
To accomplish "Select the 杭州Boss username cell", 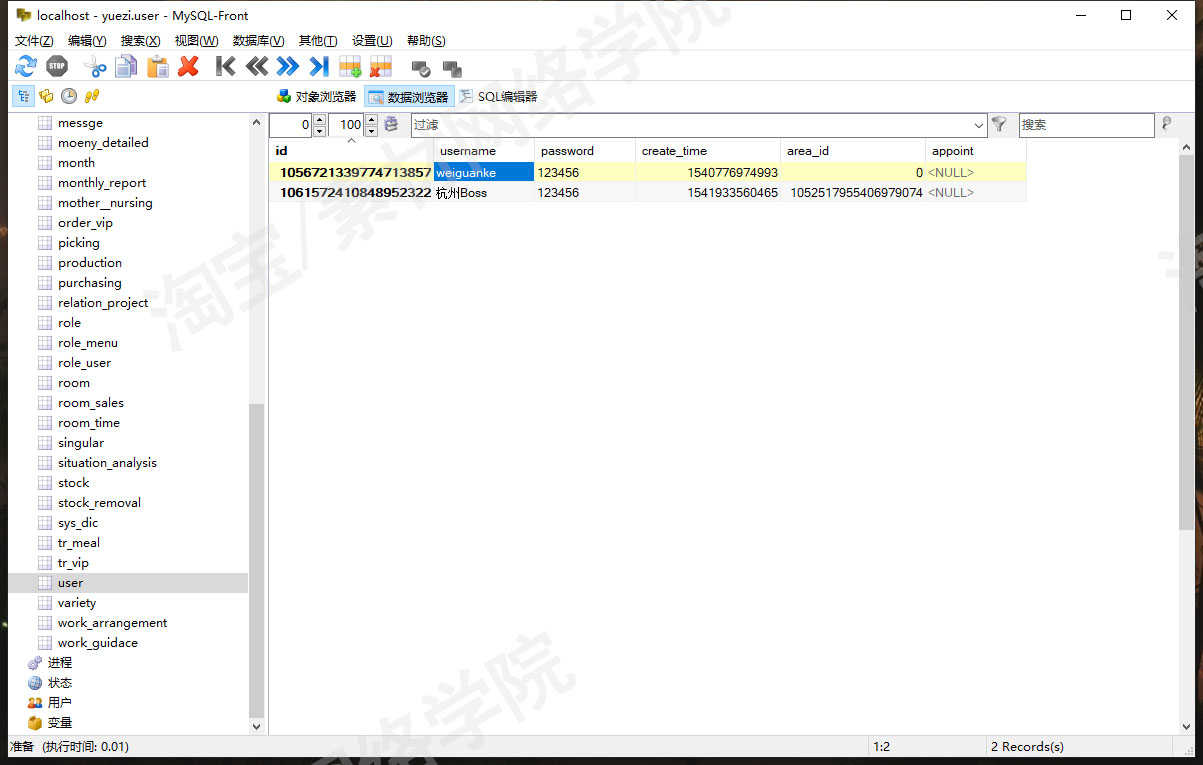I will coord(484,192).
